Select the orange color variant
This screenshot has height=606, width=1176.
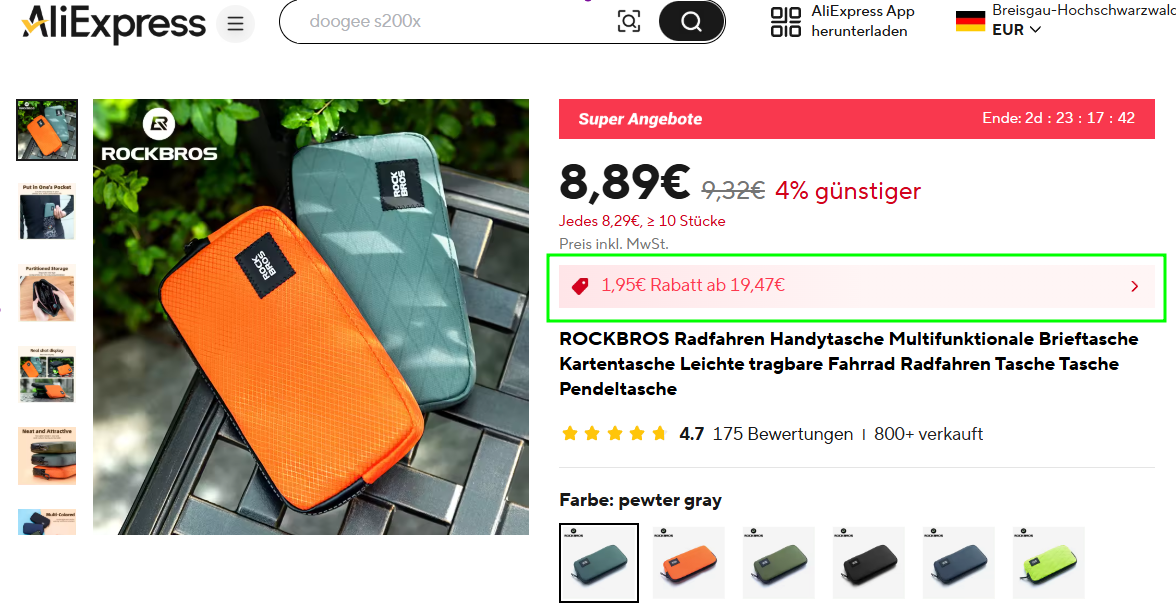tap(688, 562)
